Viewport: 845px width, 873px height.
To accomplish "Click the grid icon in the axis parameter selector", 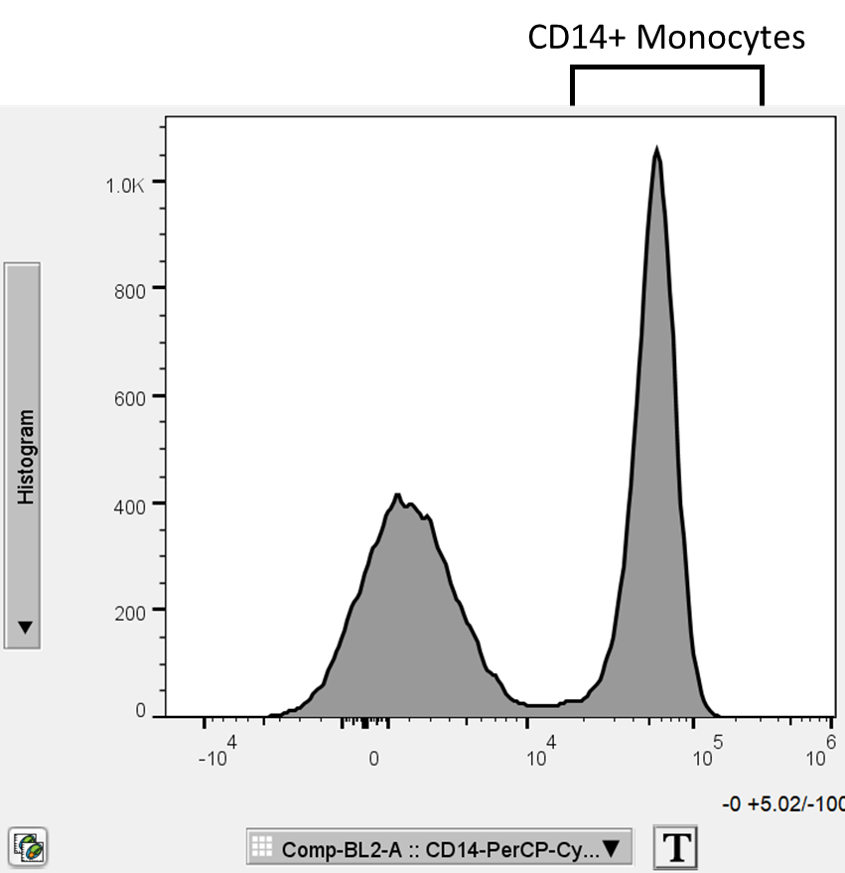I will (262, 846).
